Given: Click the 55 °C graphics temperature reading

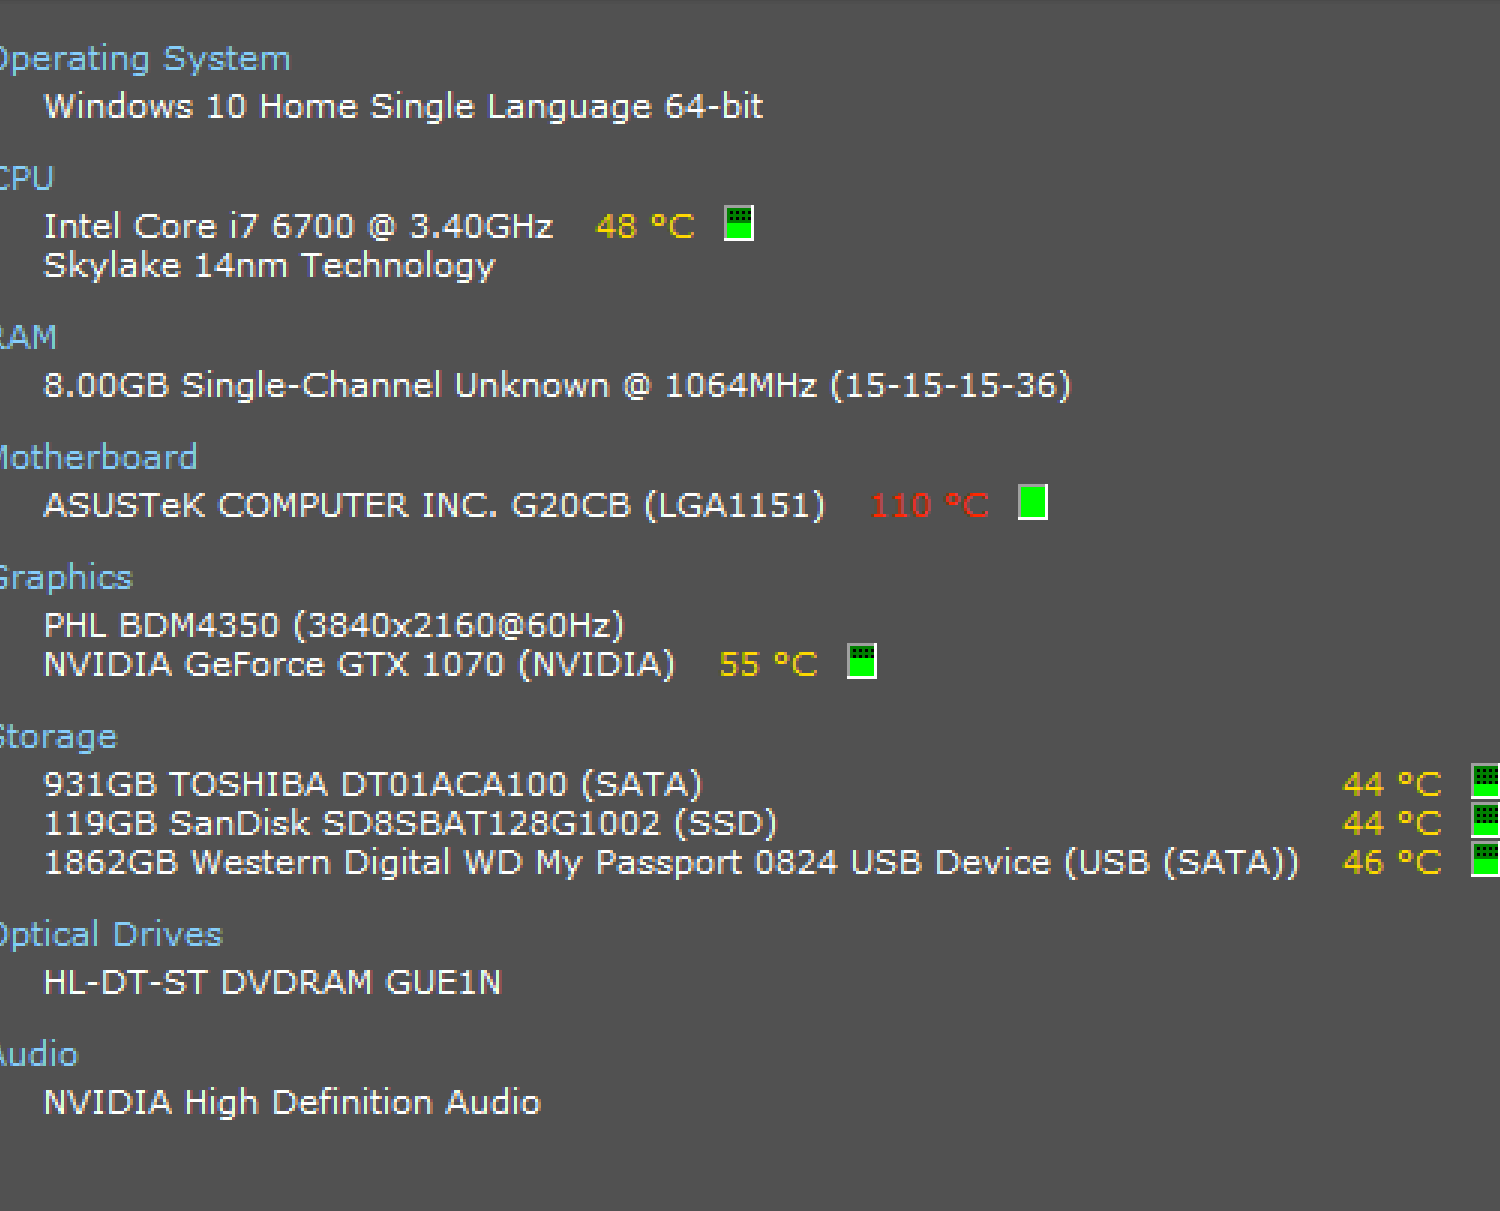Looking at the screenshot, I should tap(768, 665).
